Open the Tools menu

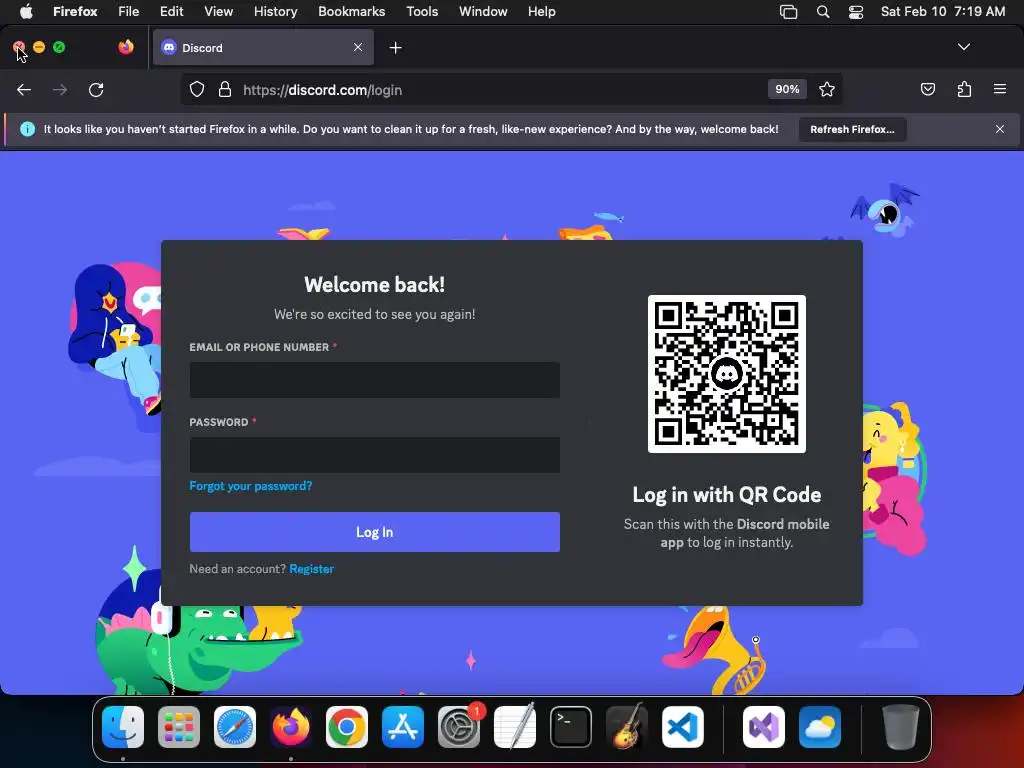[x=422, y=11]
